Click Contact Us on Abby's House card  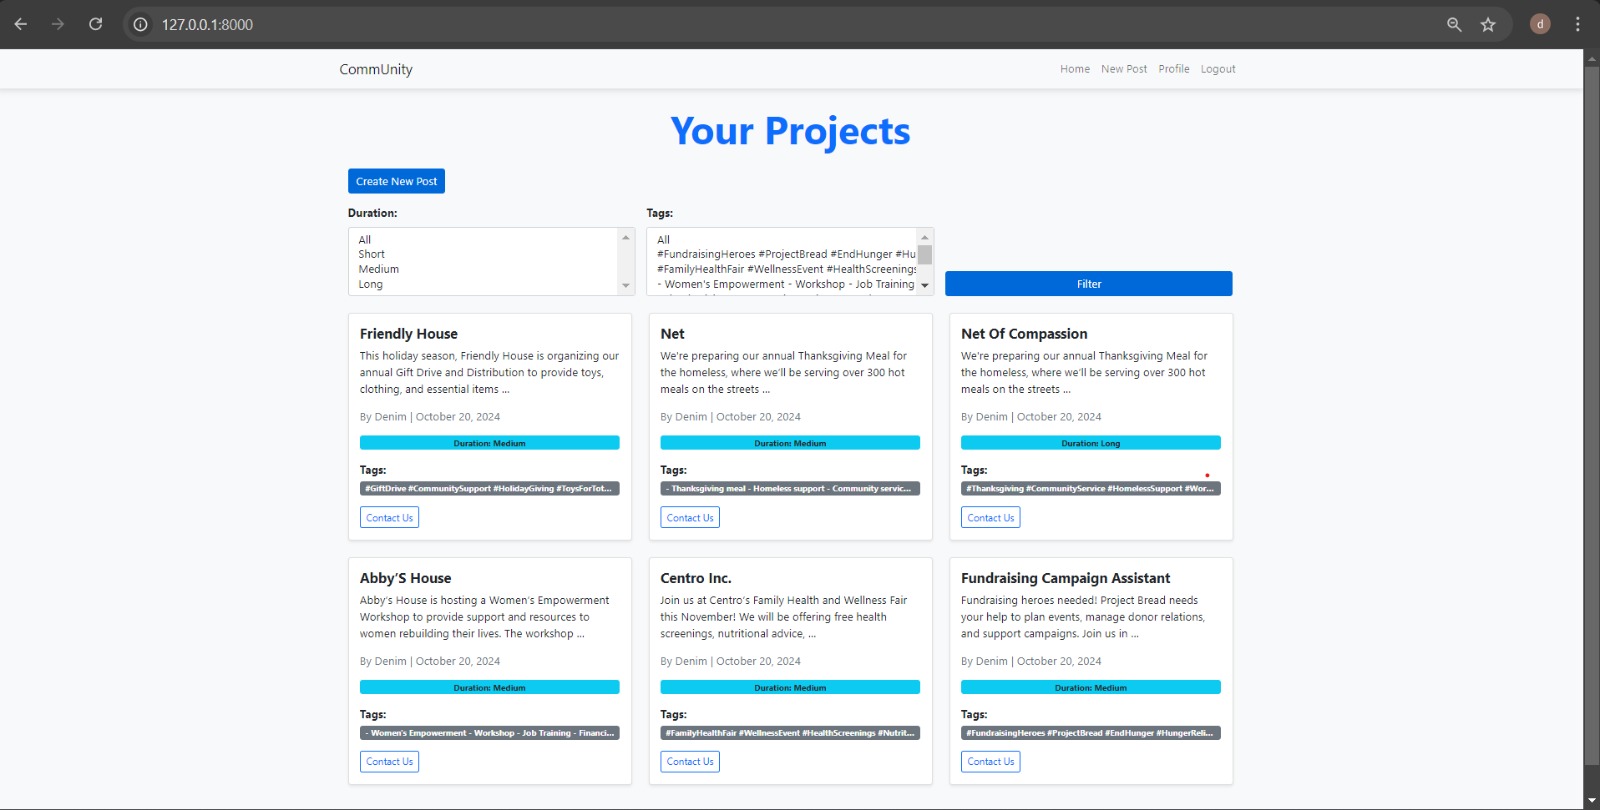click(389, 761)
